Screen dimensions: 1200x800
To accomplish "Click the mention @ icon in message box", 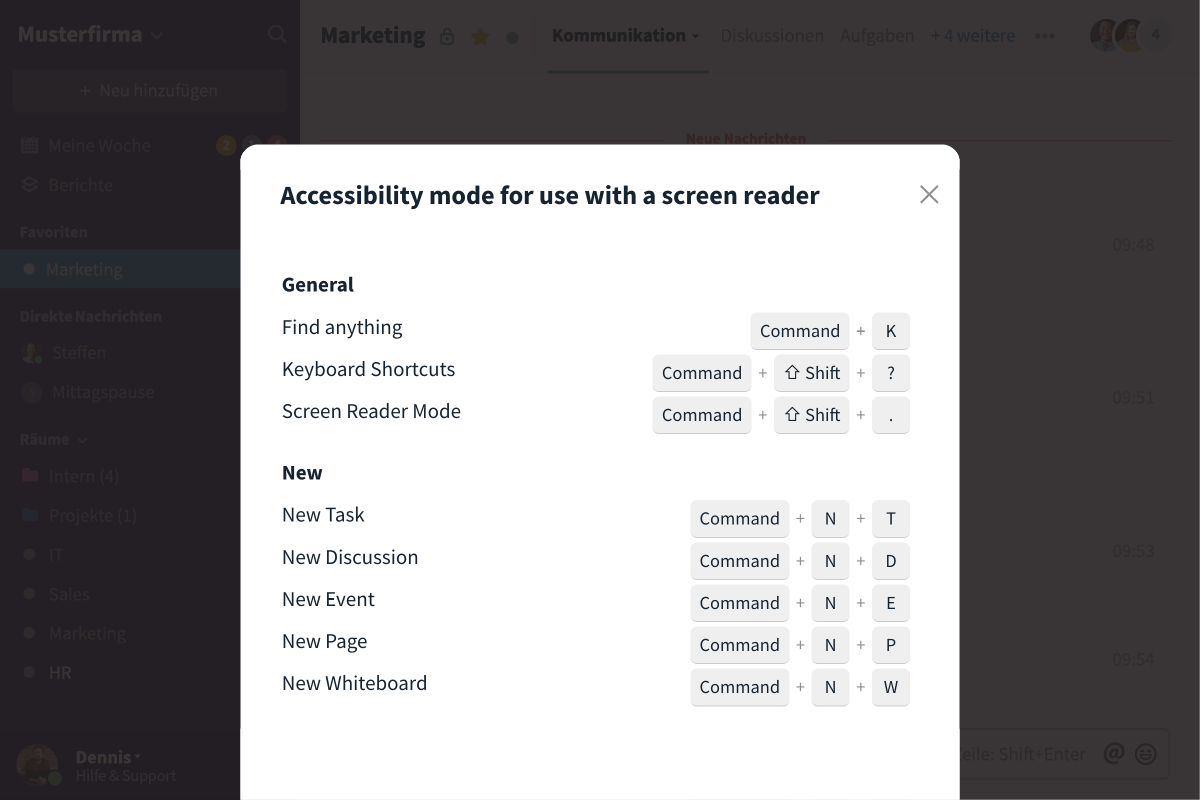I will coord(1113,753).
